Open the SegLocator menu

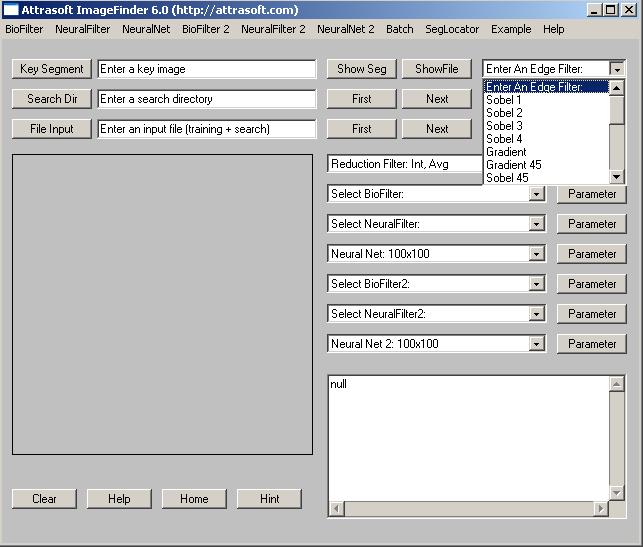pyautogui.click(x=452, y=29)
